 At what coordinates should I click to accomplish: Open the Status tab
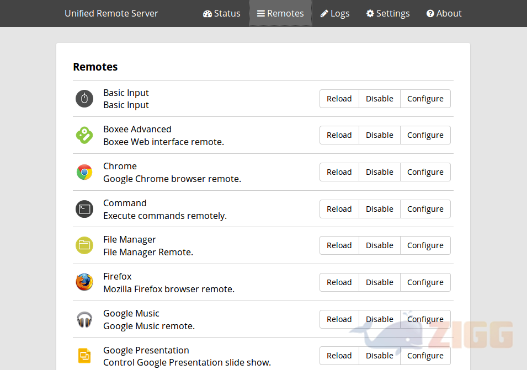coord(221,13)
